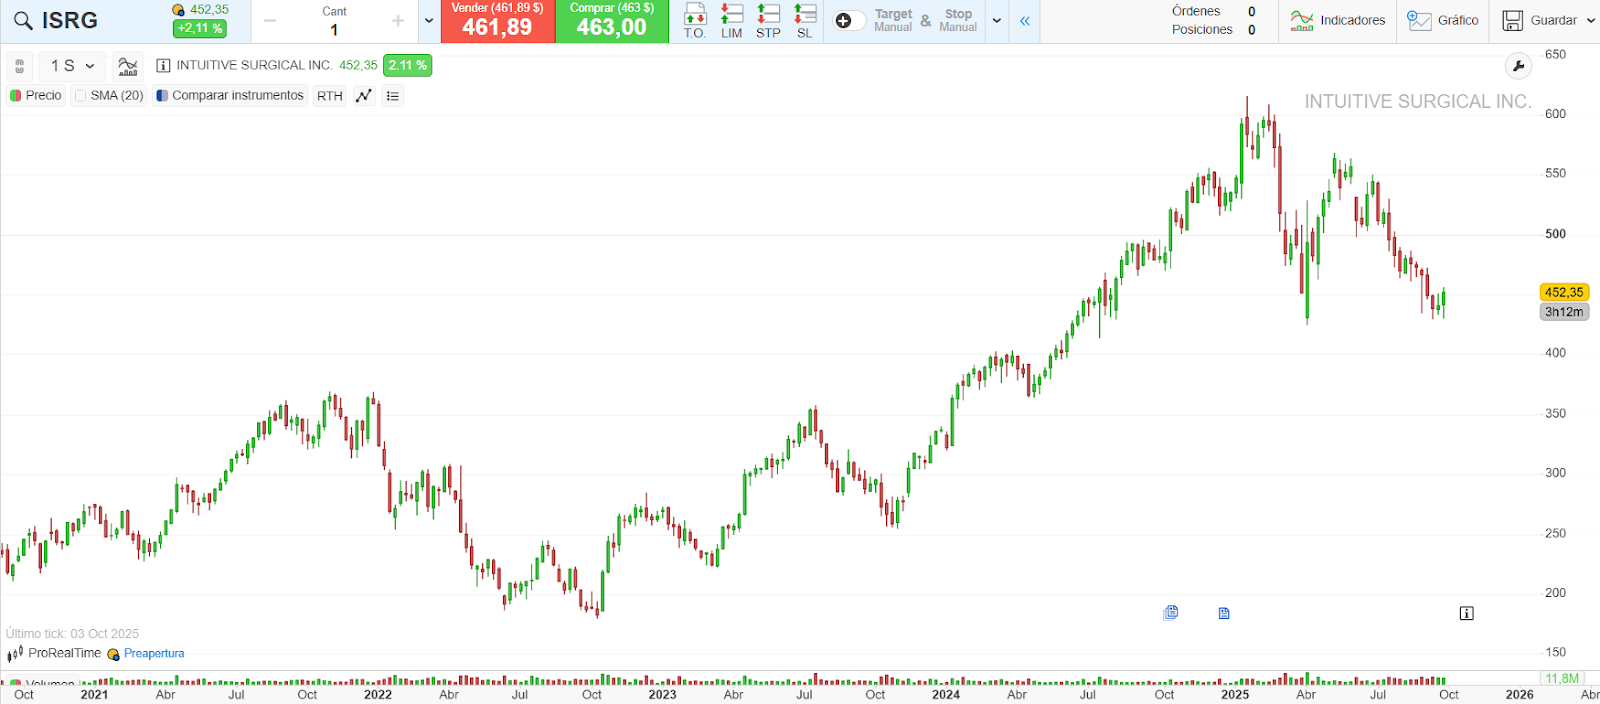Open chart settings wrench icon

tap(1518, 66)
